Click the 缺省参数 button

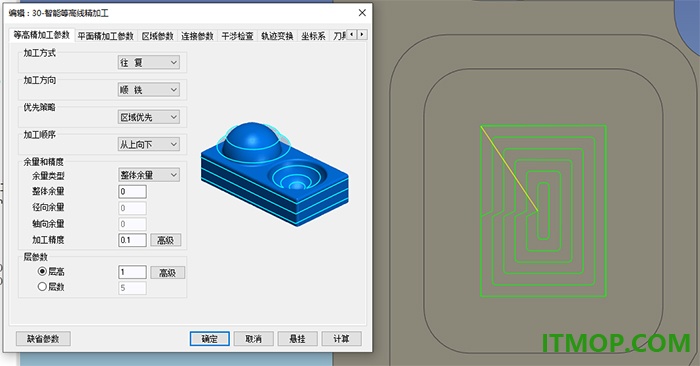43,339
